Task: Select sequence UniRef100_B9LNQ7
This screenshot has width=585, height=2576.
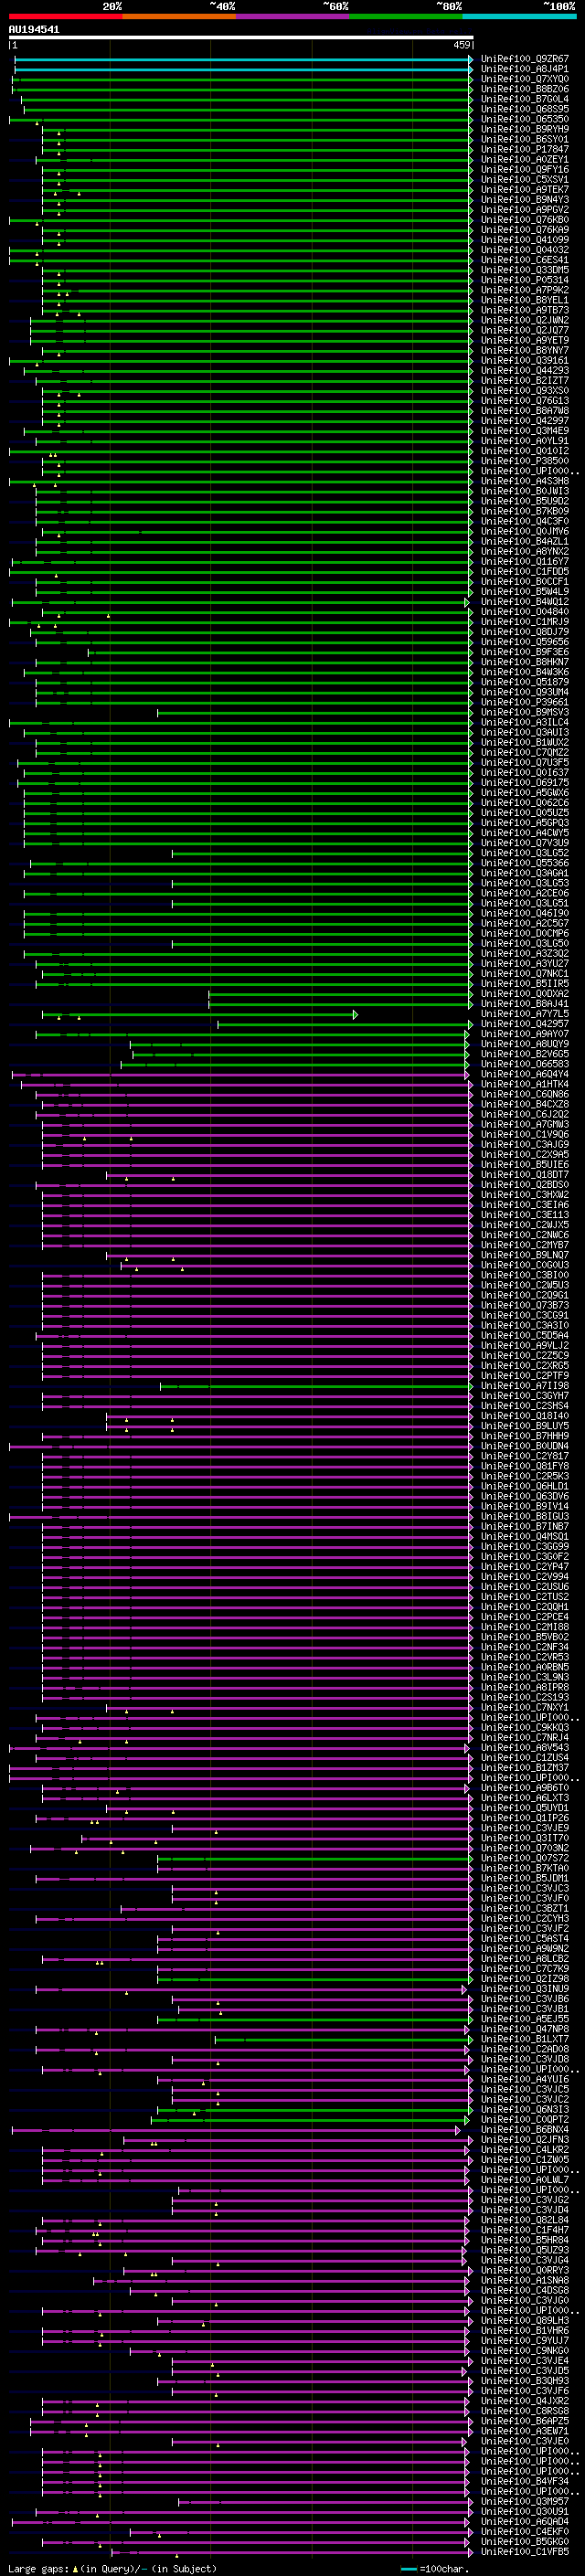Action: click(524, 1255)
